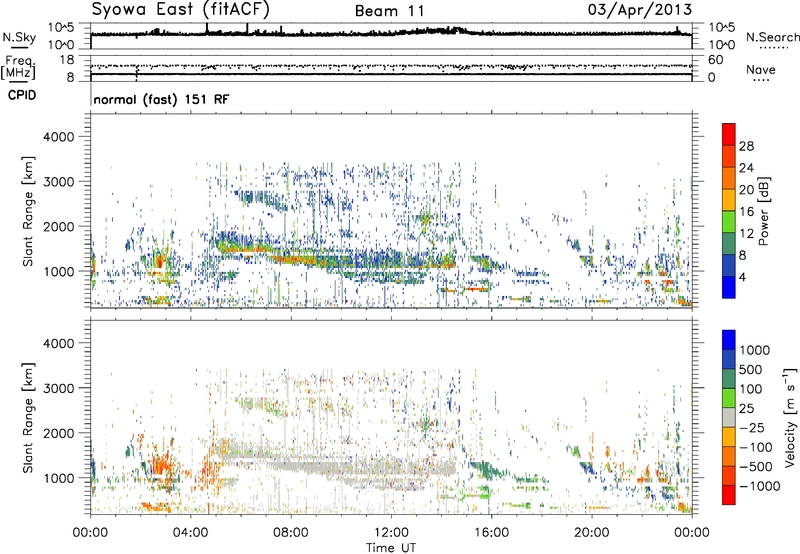Image resolution: width=800 pixels, height=554 pixels.
Task: Select the 'normal (fast) 151 RF' mode text
Action: tap(161, 99)
